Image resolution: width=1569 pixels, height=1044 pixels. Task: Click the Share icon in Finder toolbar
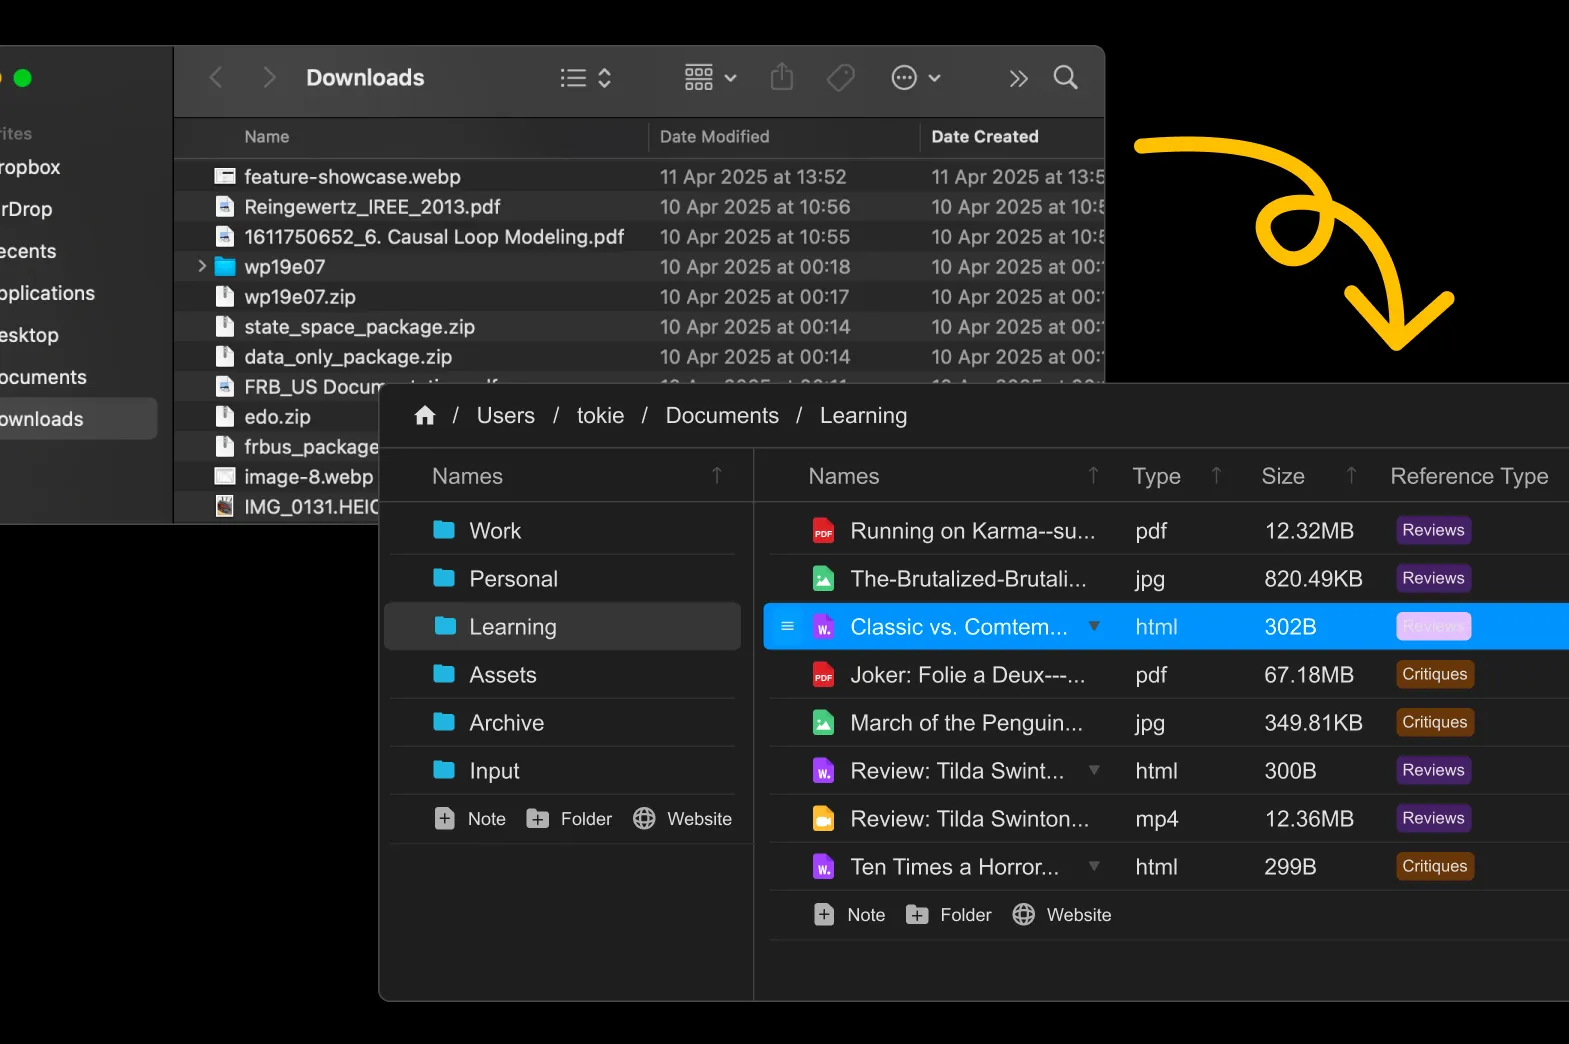[x=782, y=78]
